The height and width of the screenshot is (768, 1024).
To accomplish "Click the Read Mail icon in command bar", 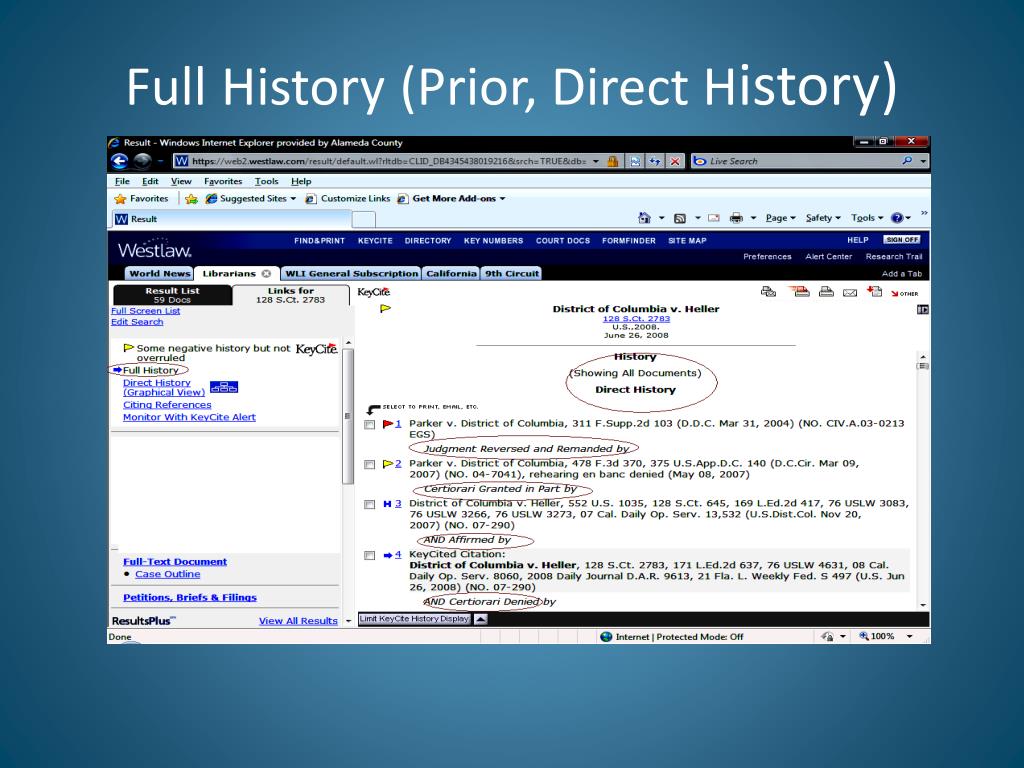I will pos(714,218).
